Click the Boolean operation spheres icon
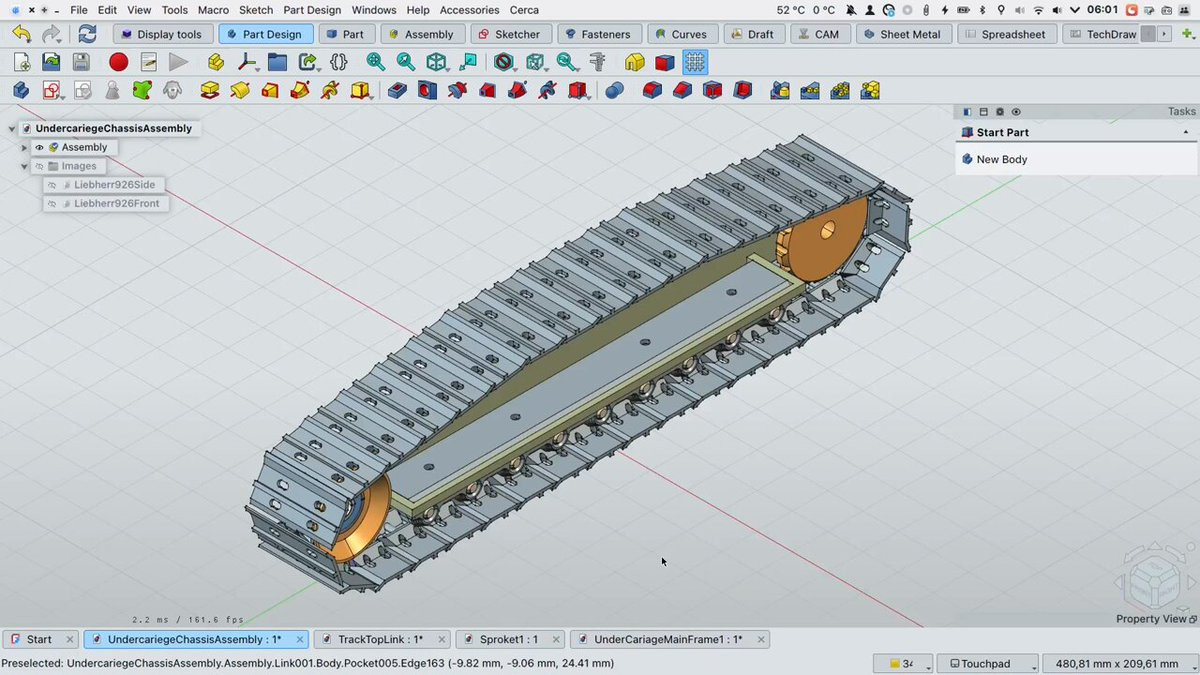Viewport: 1200px width, 675px height. coord(614,90)
